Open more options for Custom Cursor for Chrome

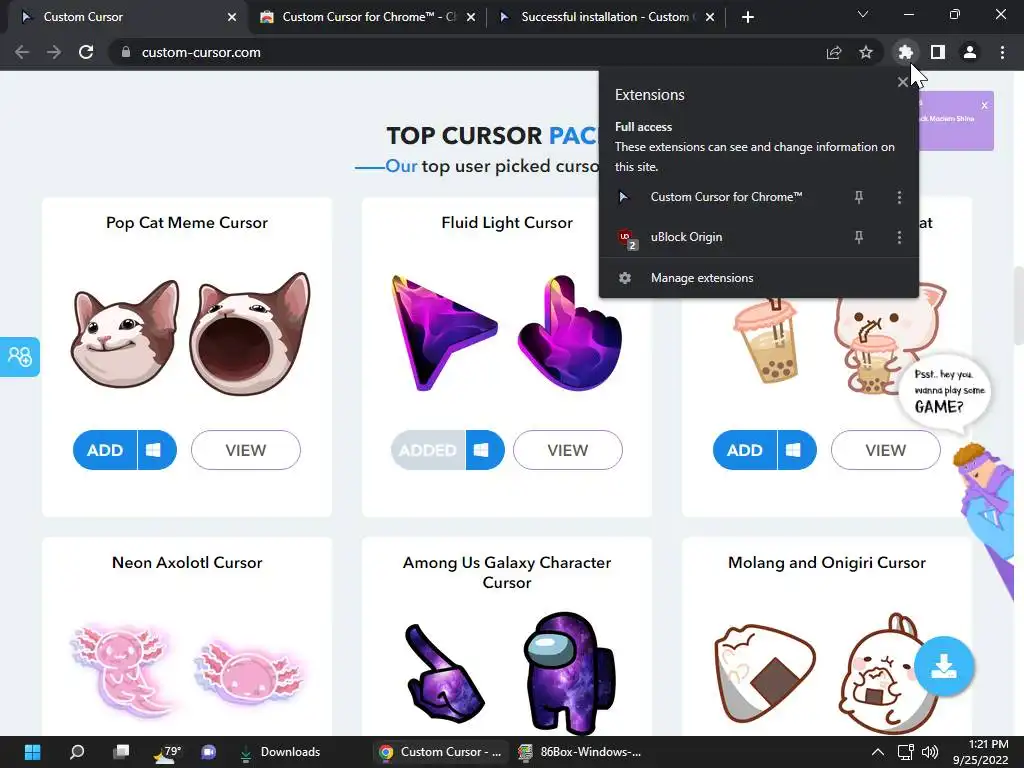899,197
